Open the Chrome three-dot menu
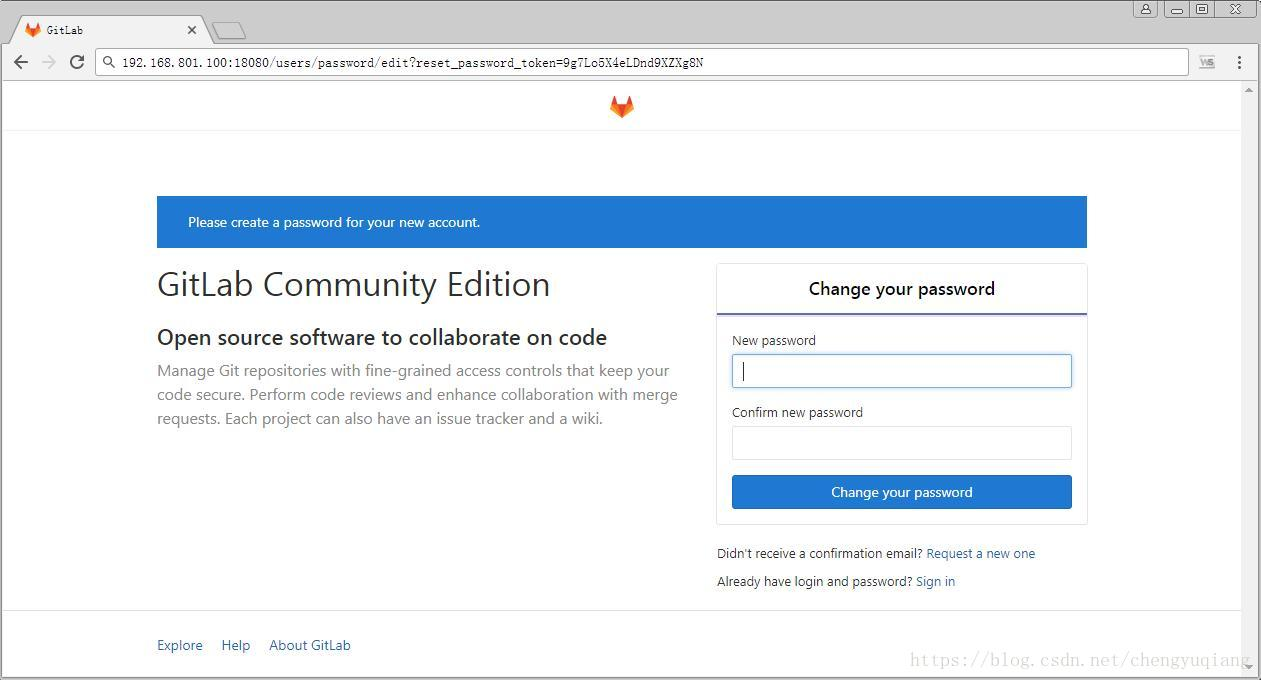Image resolution: width=1261 pixels, height=680 pixels. (1239, 62)
